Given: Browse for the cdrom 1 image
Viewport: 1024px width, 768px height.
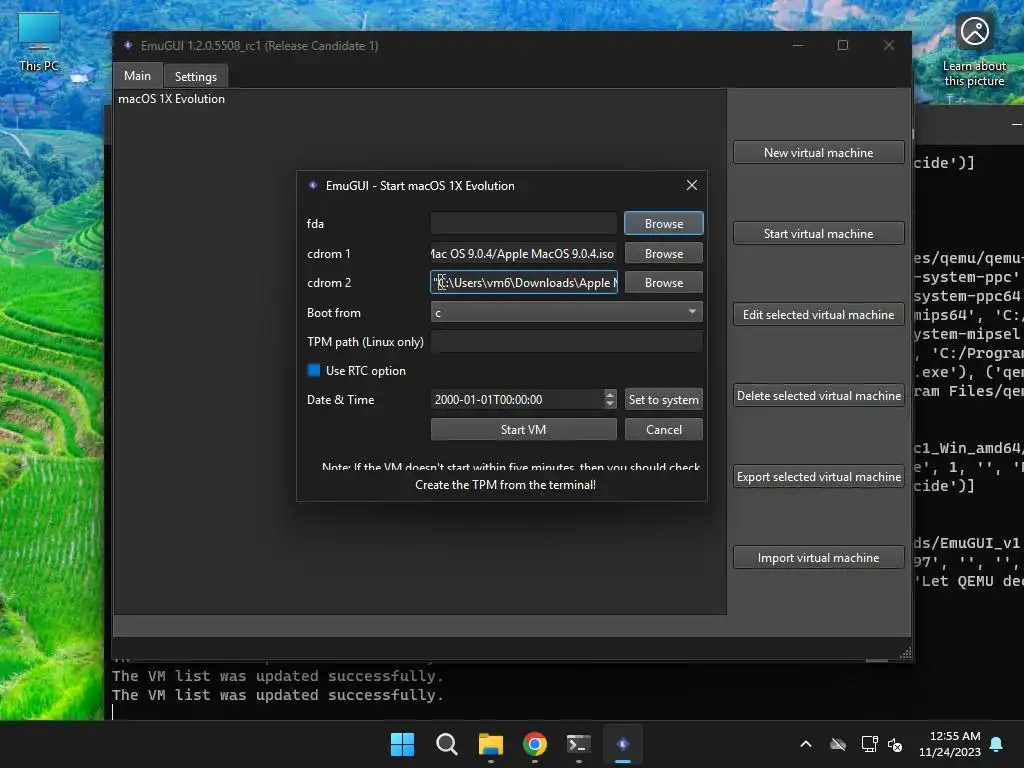Looking at the screenshot, I should [664, 253].
